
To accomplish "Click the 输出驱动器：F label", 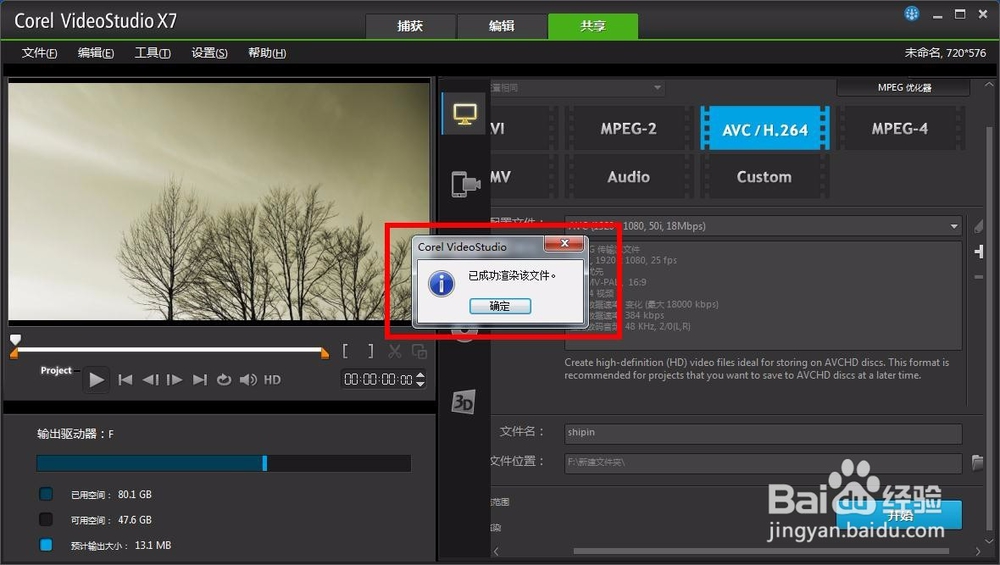I will tap(75, 434).
